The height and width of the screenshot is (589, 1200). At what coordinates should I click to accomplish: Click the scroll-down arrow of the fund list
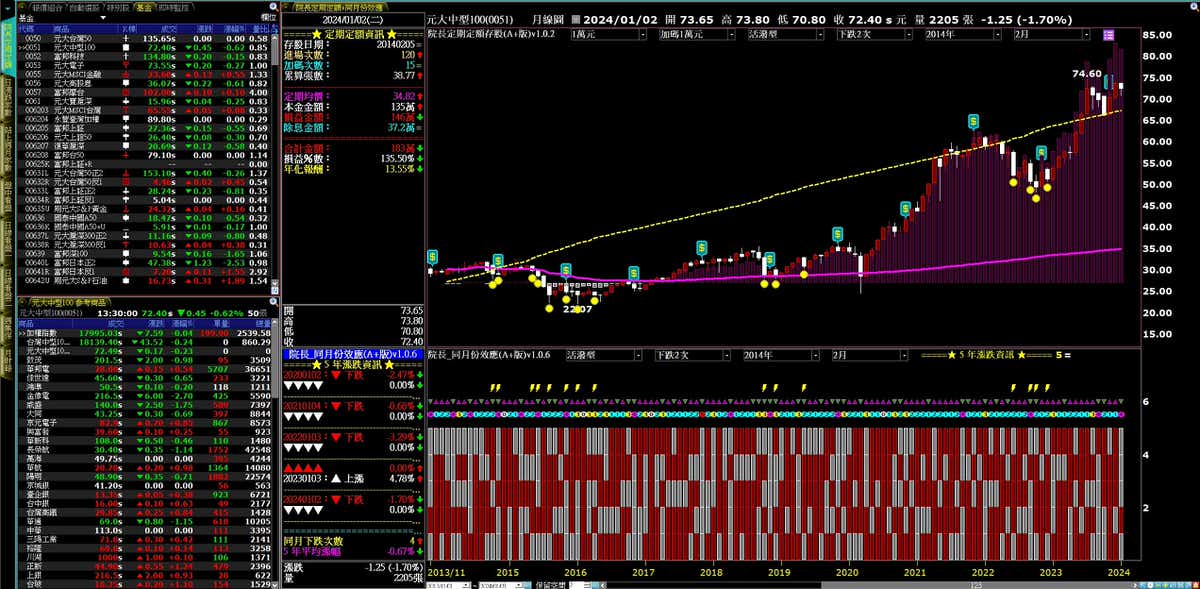[274, 288]
